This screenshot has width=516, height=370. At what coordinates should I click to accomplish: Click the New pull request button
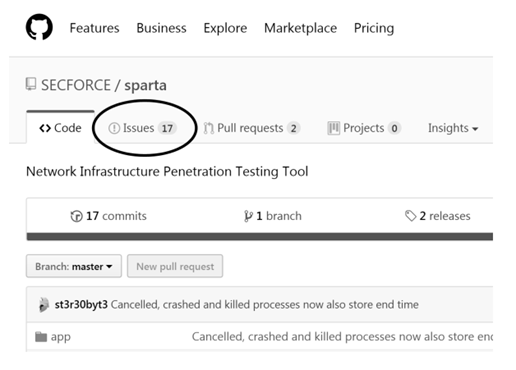point(175,266)
